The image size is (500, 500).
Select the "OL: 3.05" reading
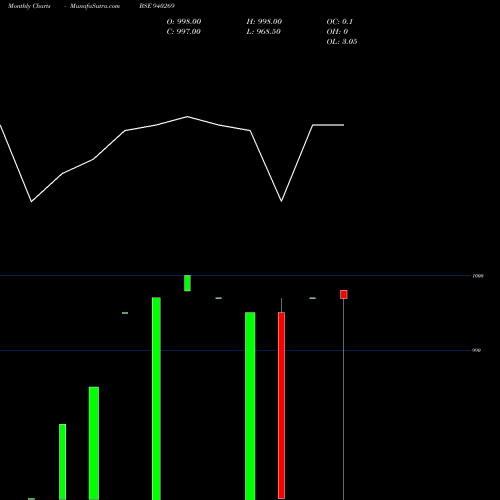click(x=342, y=41)
